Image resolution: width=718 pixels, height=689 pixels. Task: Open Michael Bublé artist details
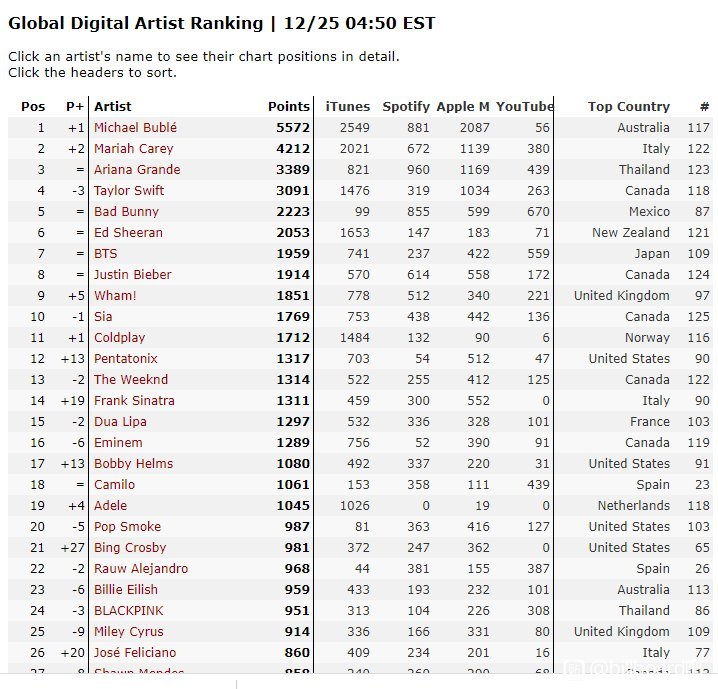pos(135,127)
